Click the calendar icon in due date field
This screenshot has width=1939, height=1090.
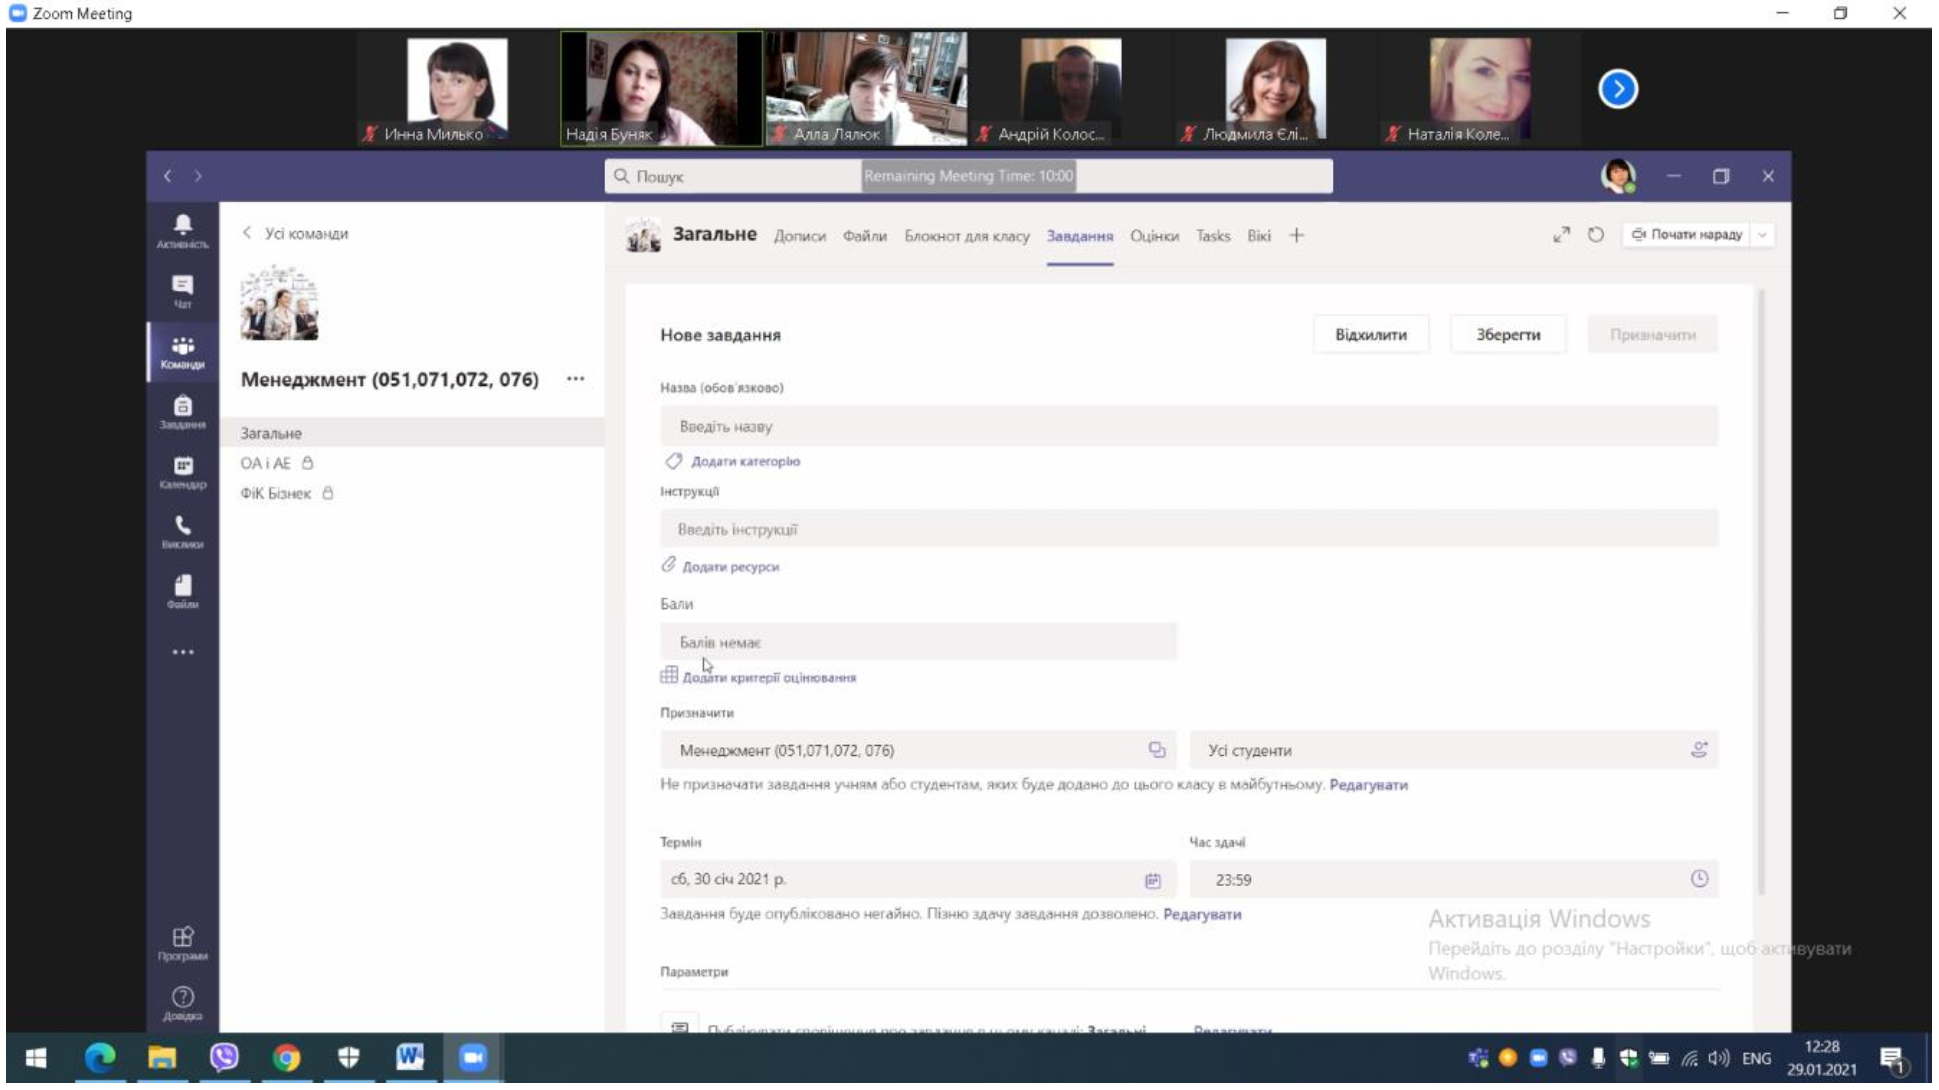[x=1152, y=880]
